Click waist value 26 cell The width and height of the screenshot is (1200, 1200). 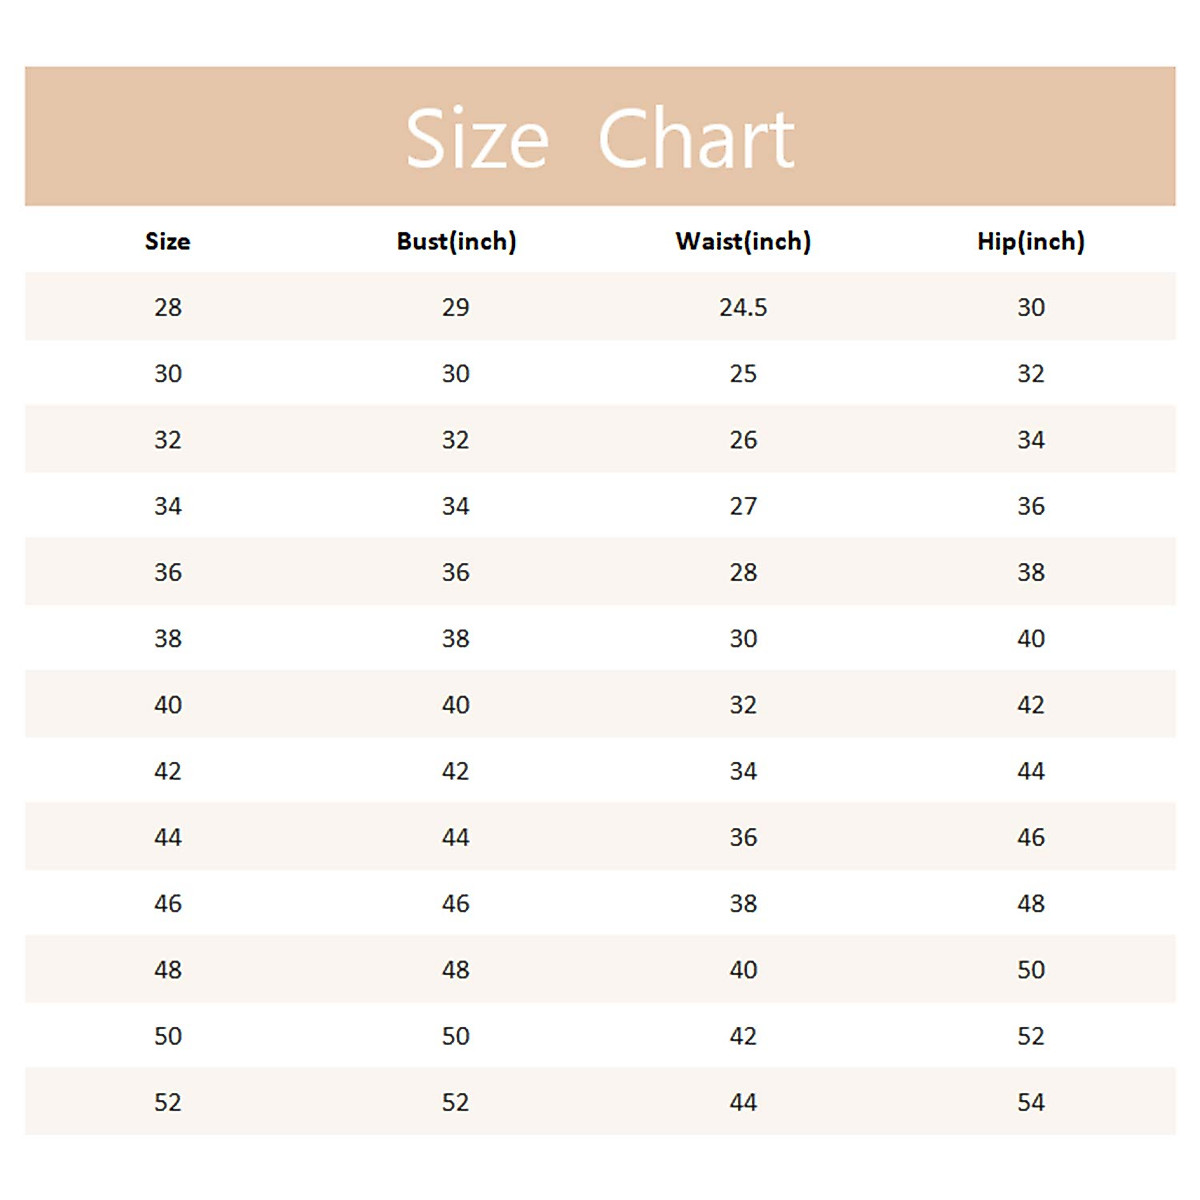[x=743, y=440]
